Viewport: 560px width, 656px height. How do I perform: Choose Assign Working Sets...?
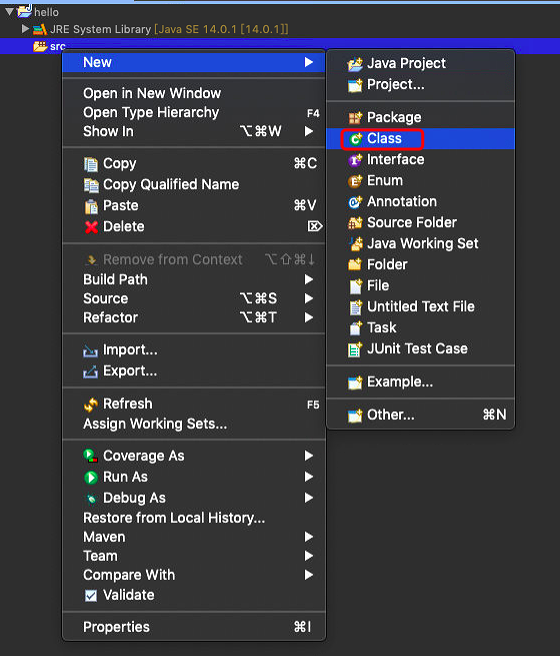(193, 424)
